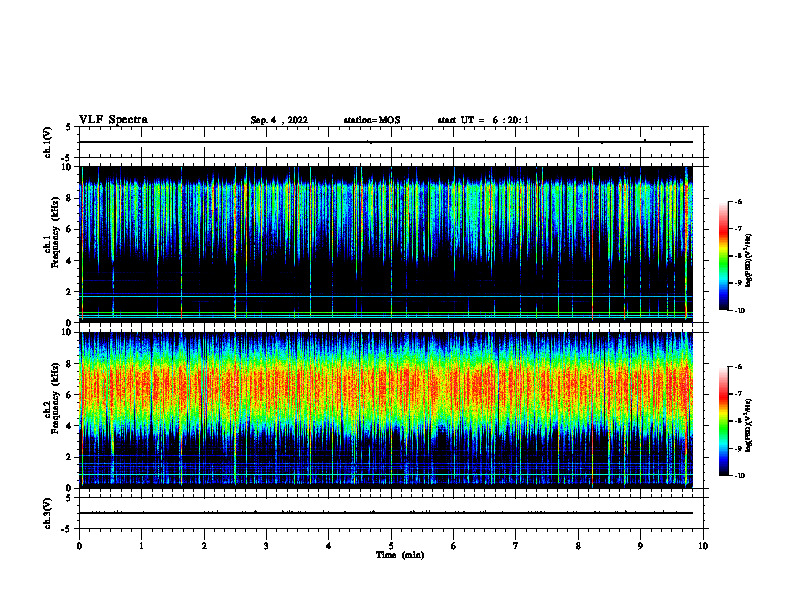The height and width of the screenshot is (612, 792).
Task: Click the "8" kHz tick on ch.2 spectrogram
Action: 69,364
